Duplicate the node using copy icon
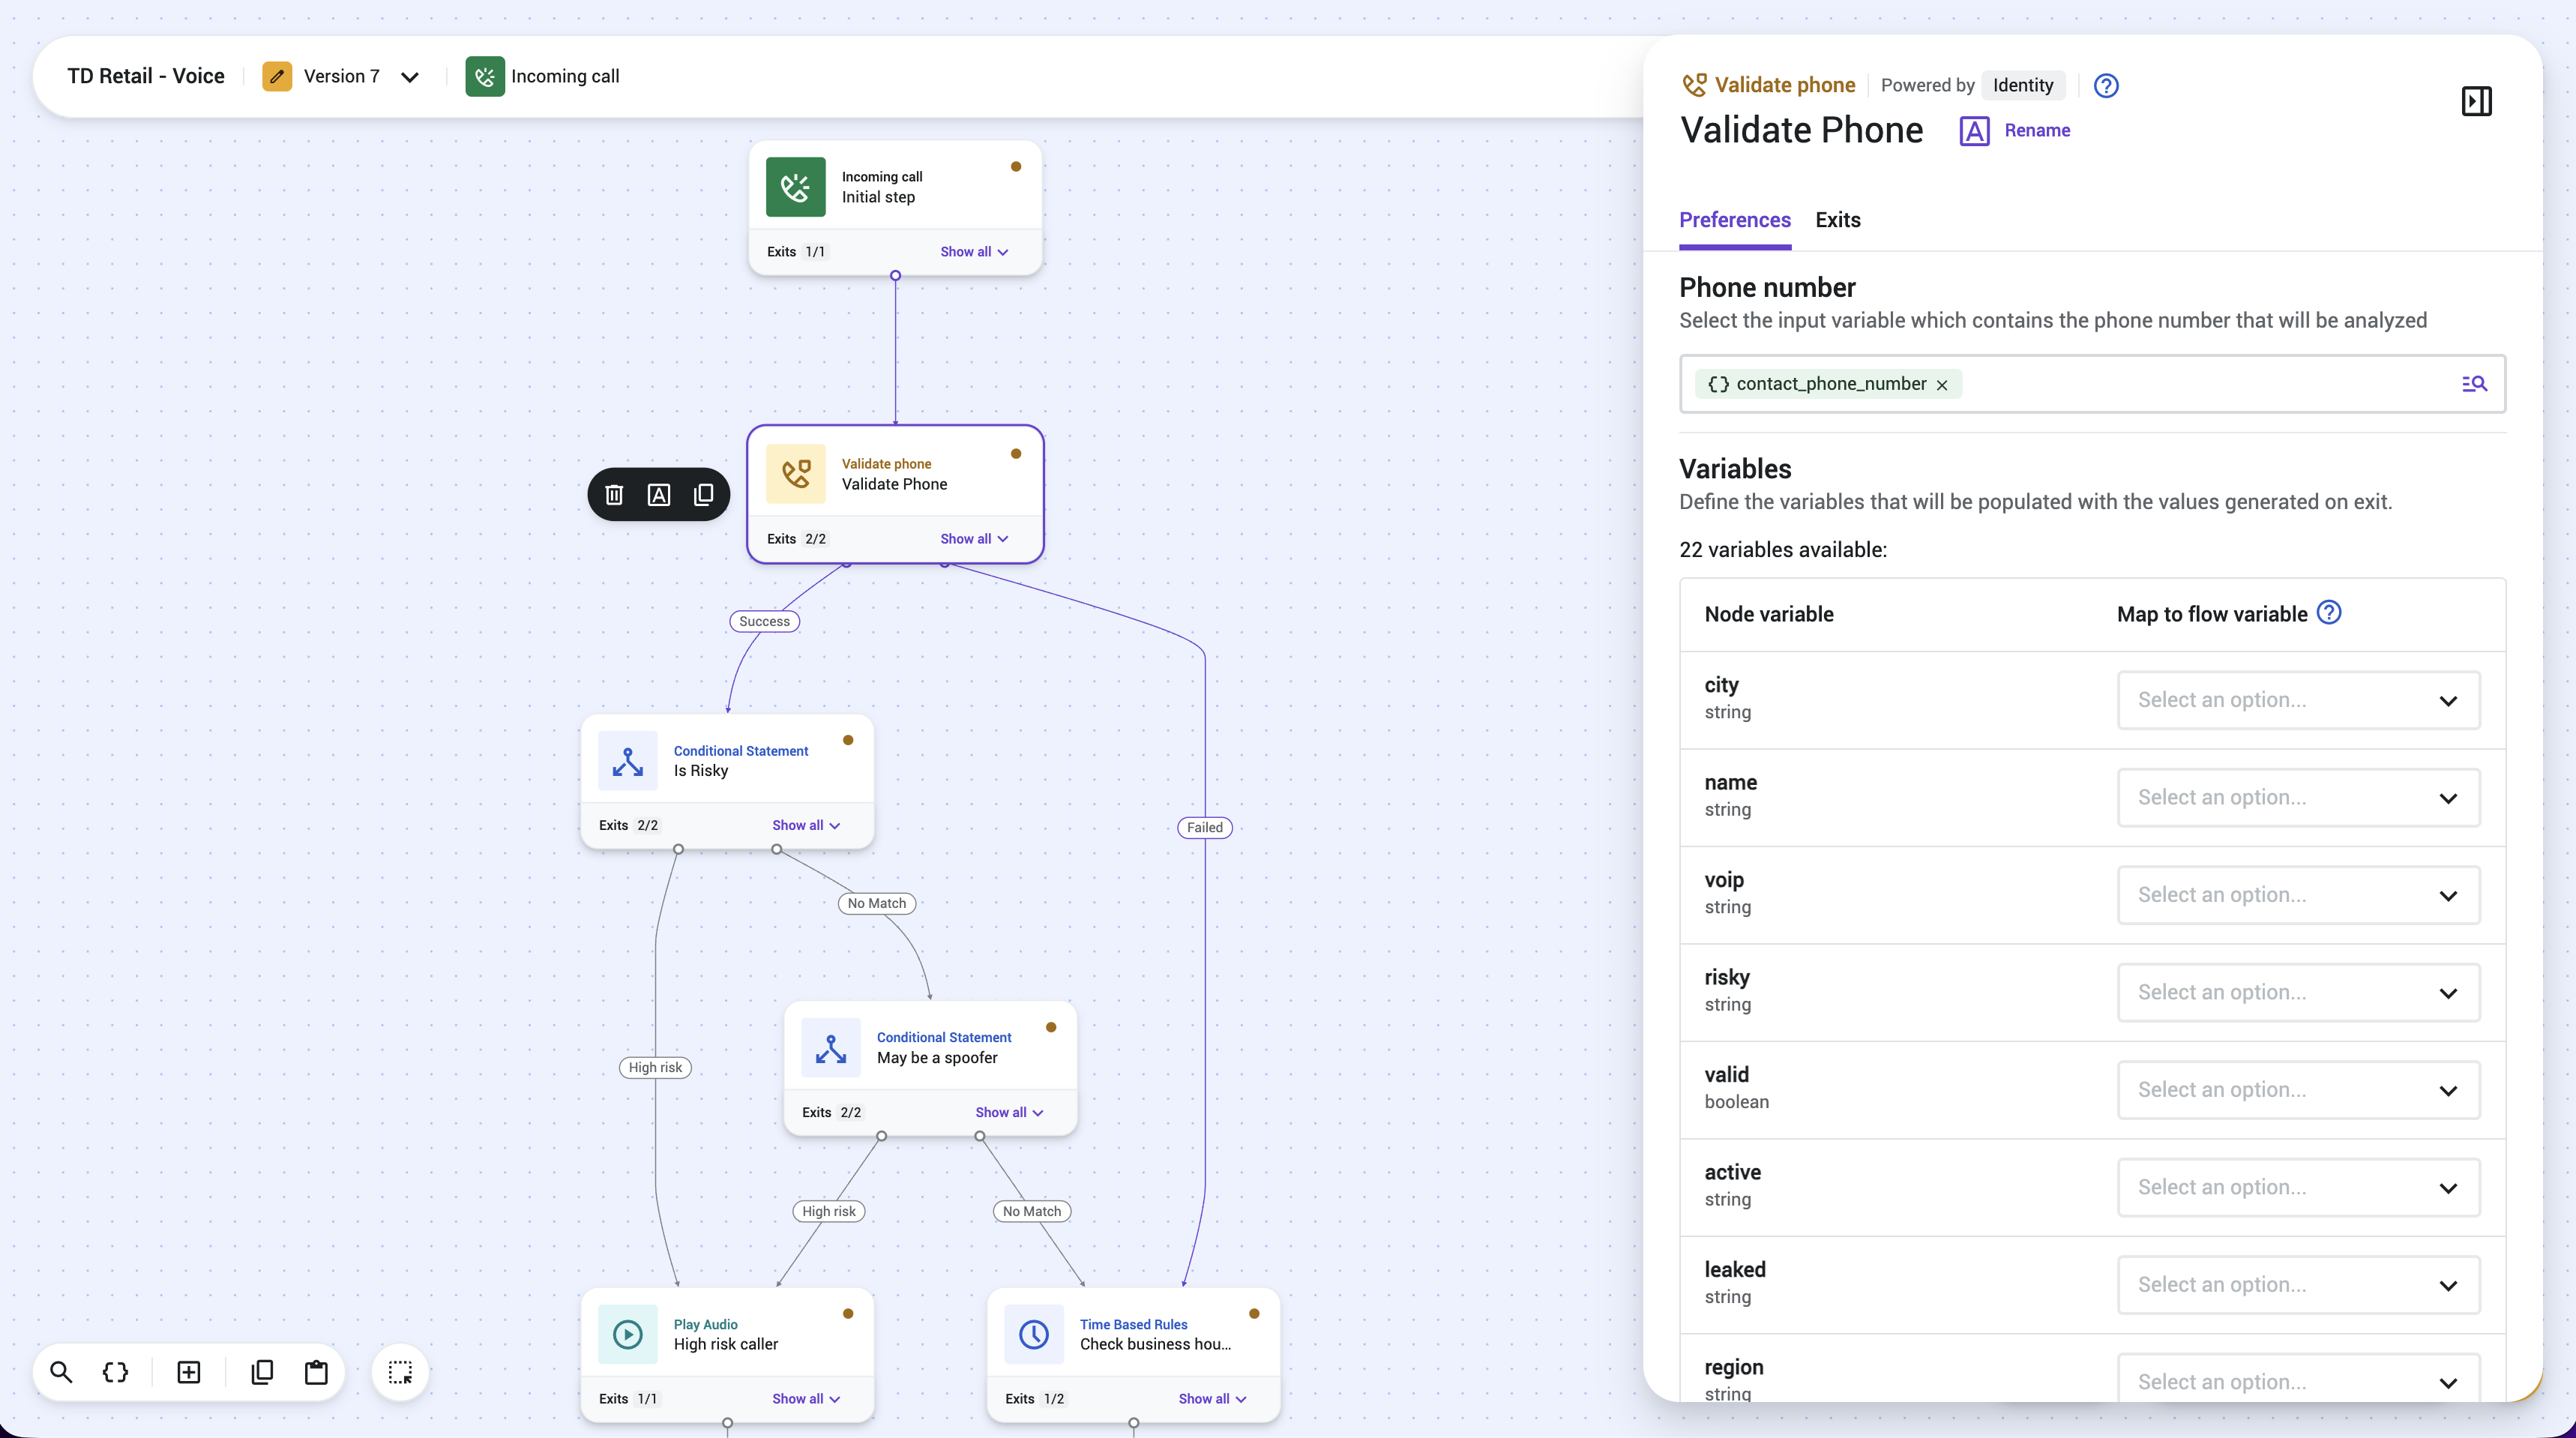Screen dimensions: 2576x1438 (704, 495)
